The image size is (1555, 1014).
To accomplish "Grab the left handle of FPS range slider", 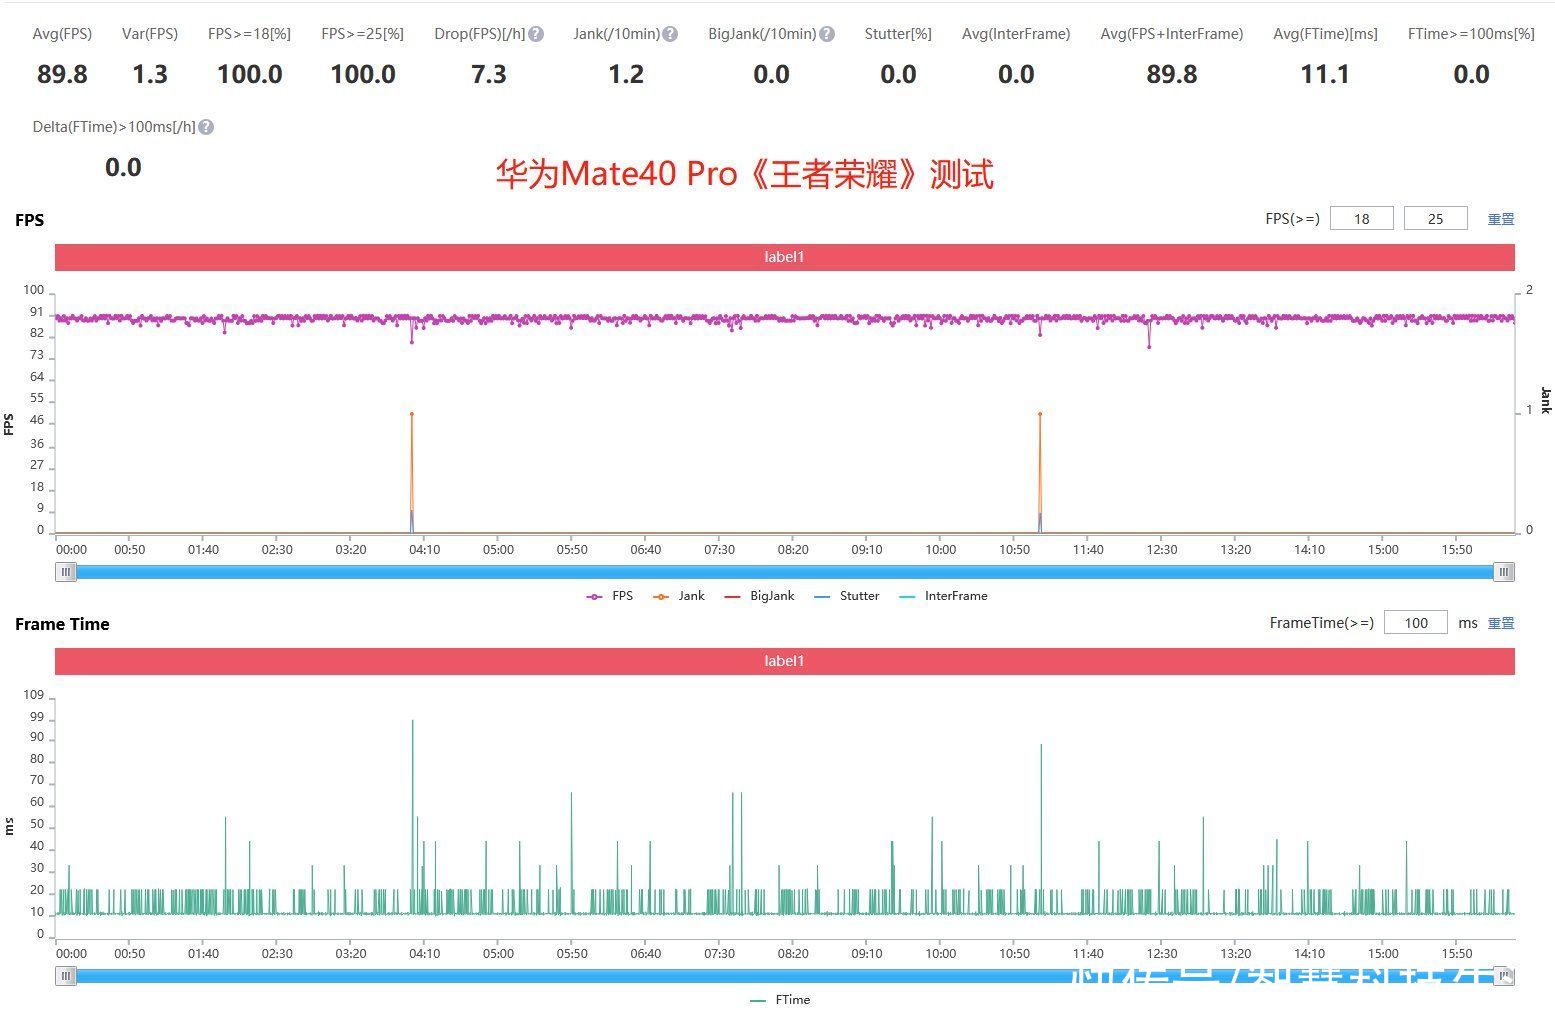I will tap(65, 572).
